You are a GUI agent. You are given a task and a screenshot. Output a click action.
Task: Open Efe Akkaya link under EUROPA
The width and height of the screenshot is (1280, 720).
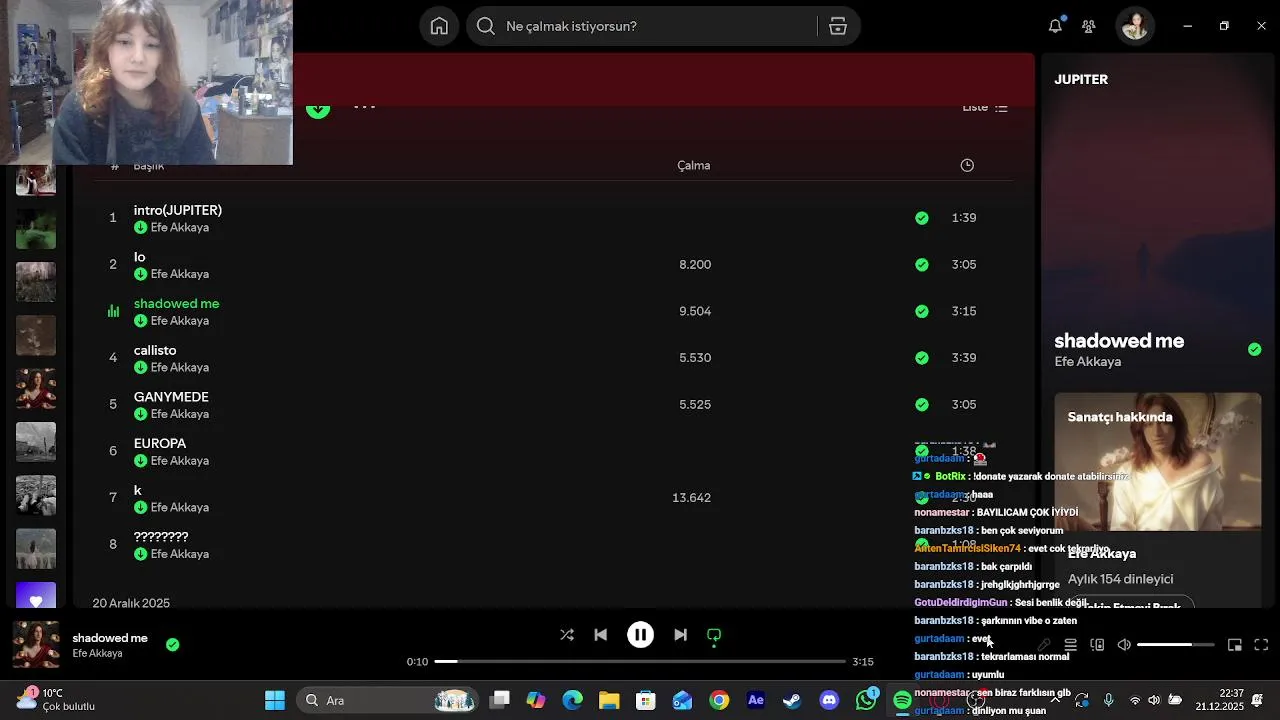pyautogui.click(x=180, y=461)
